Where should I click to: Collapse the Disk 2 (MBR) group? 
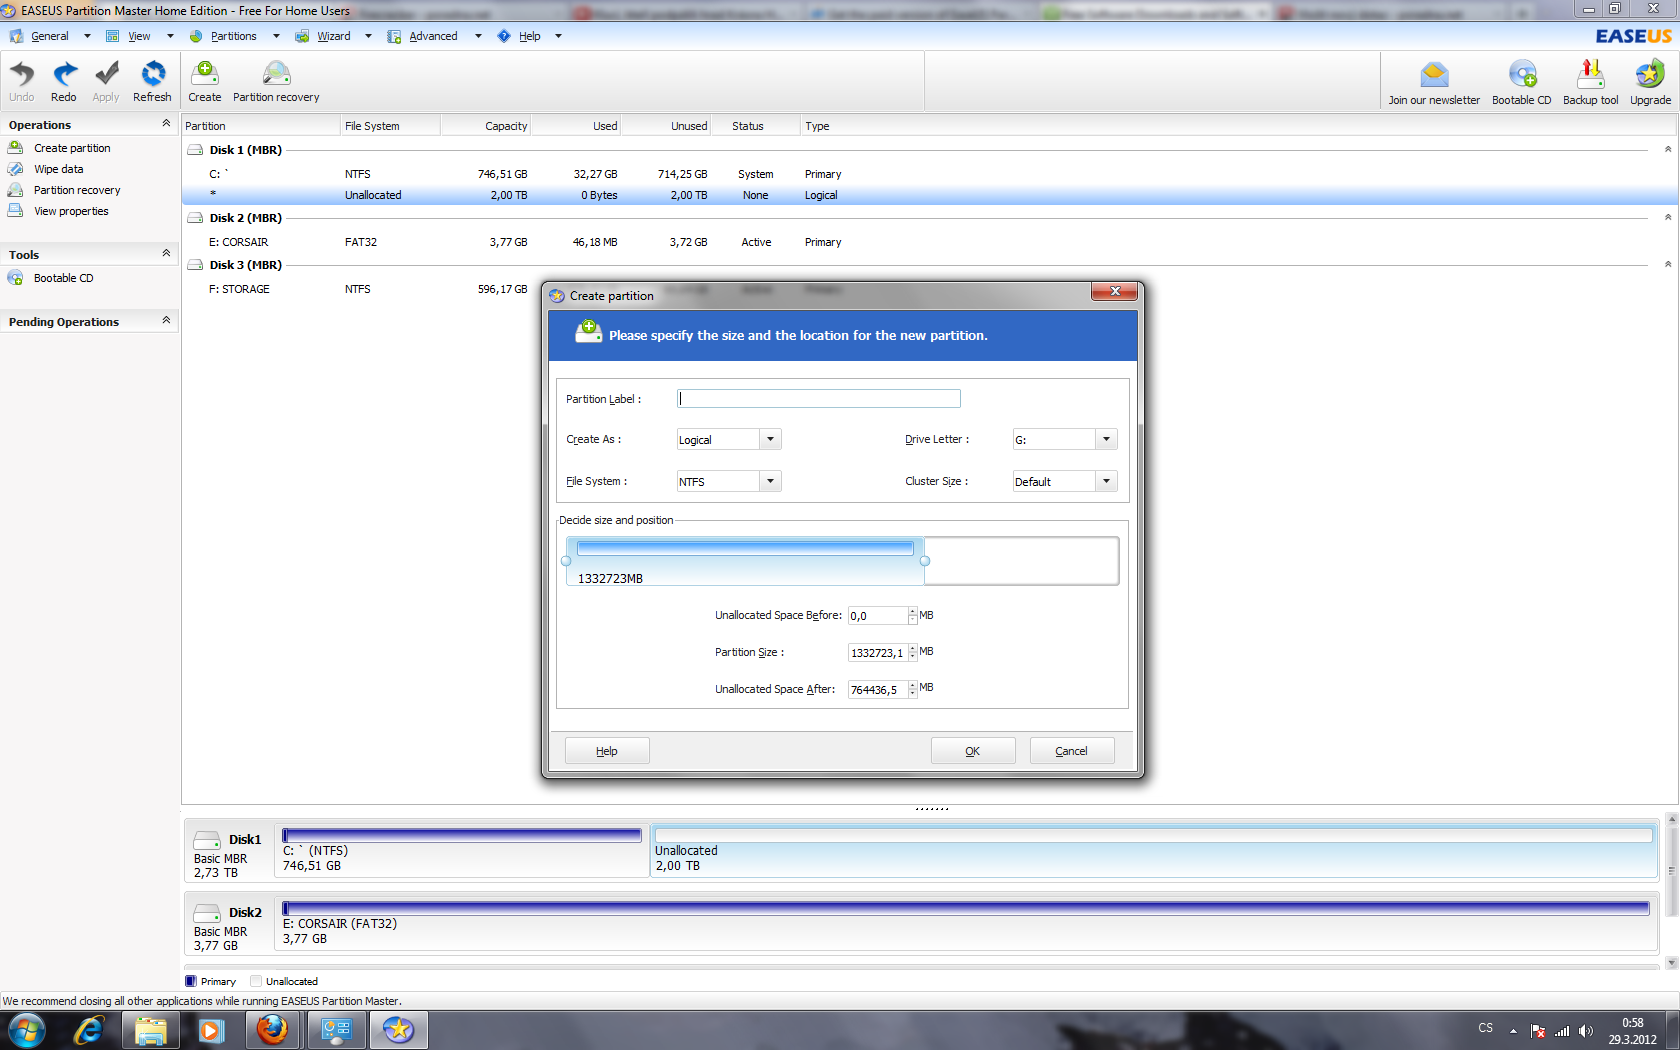tap(1667, 218)
